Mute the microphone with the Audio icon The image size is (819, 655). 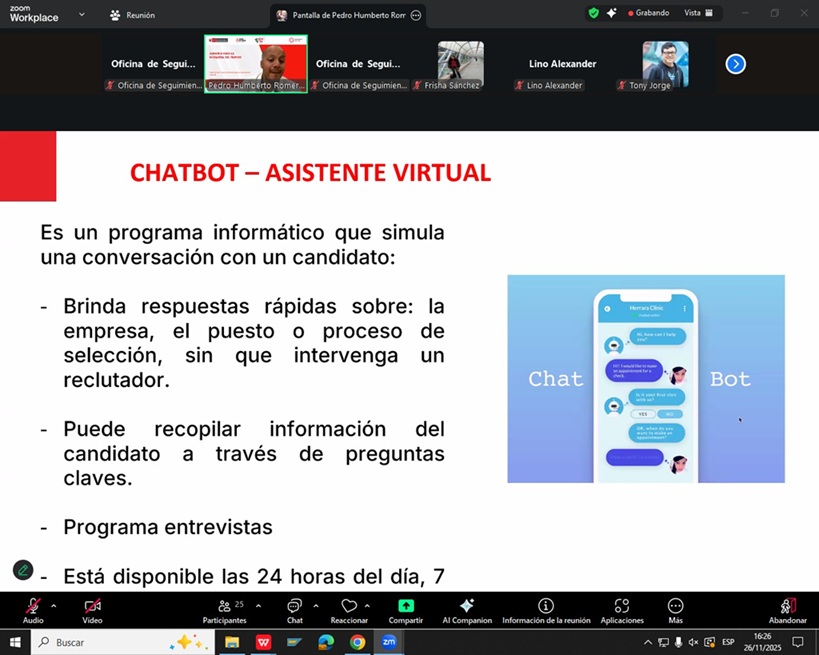coord(31,608)
